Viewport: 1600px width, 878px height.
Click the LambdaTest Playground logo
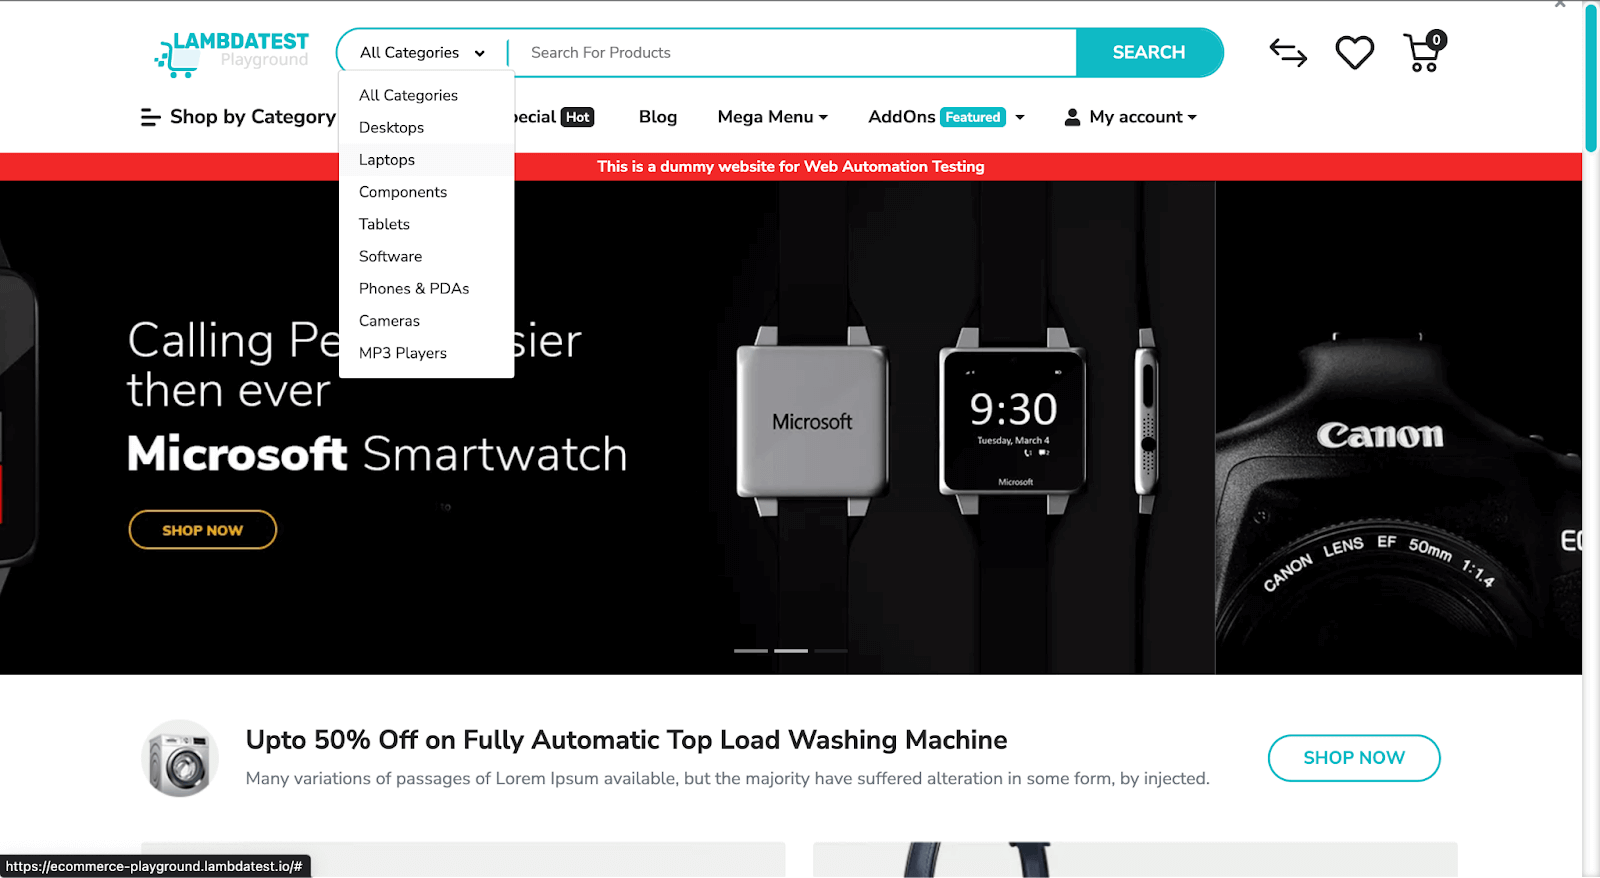coord(232,53)
